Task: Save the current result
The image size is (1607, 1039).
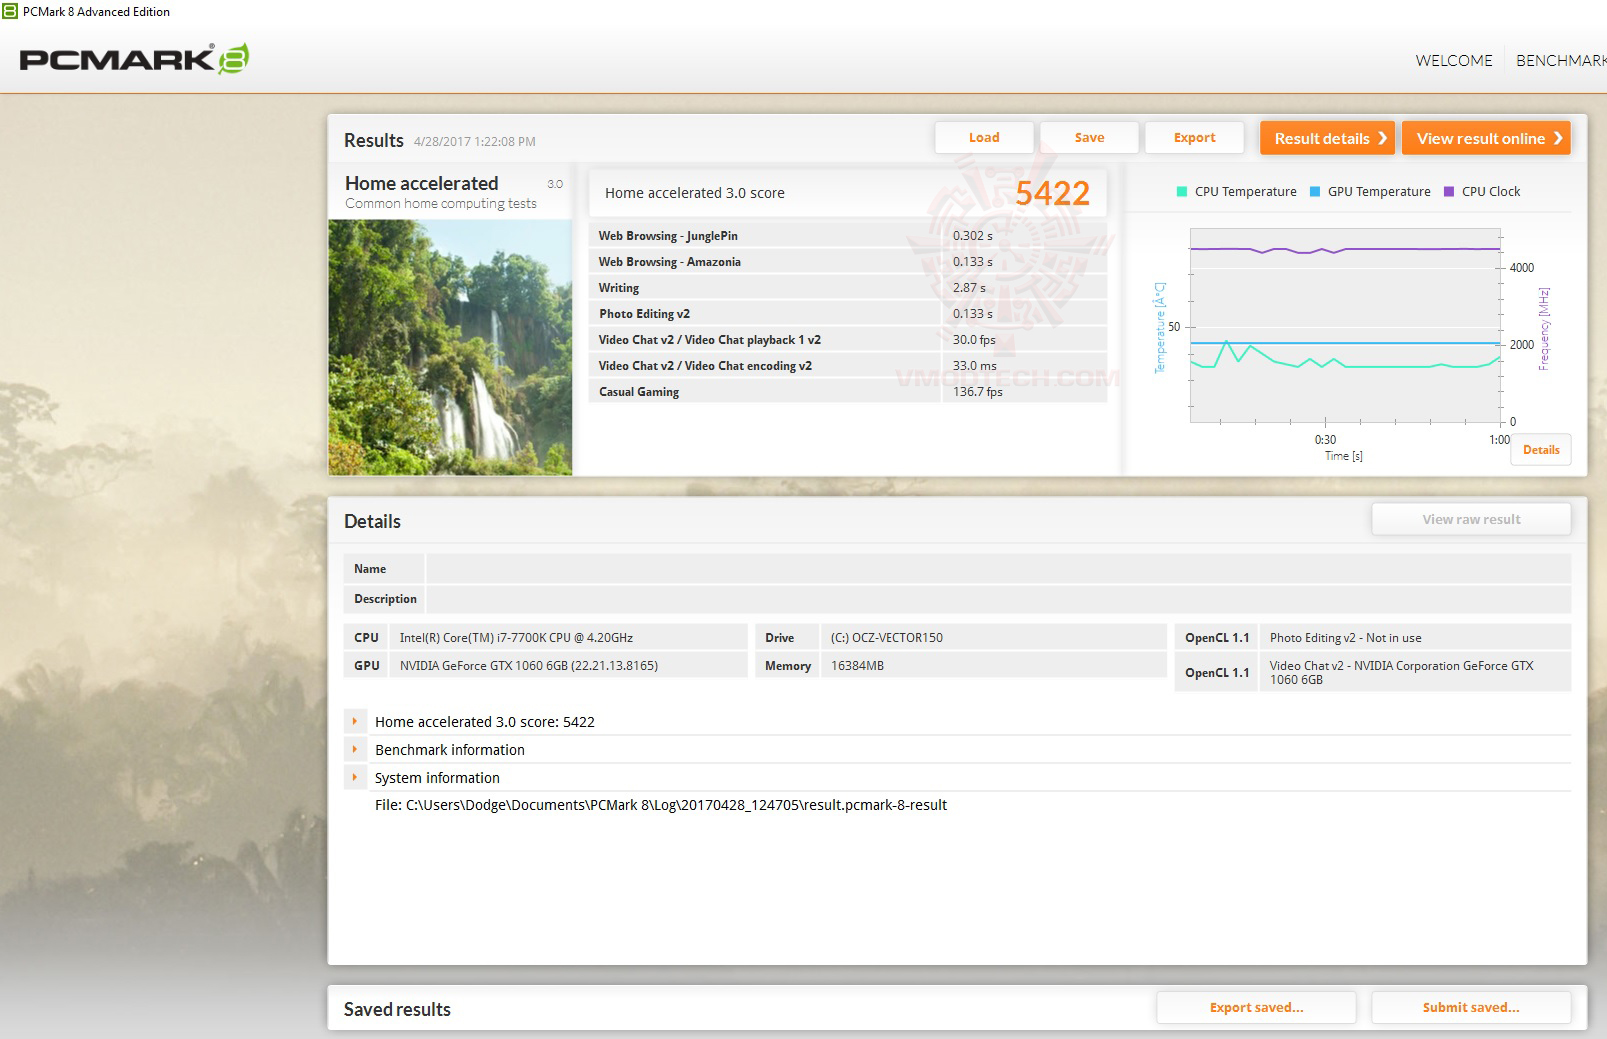Action: (x=1089, y=138)
